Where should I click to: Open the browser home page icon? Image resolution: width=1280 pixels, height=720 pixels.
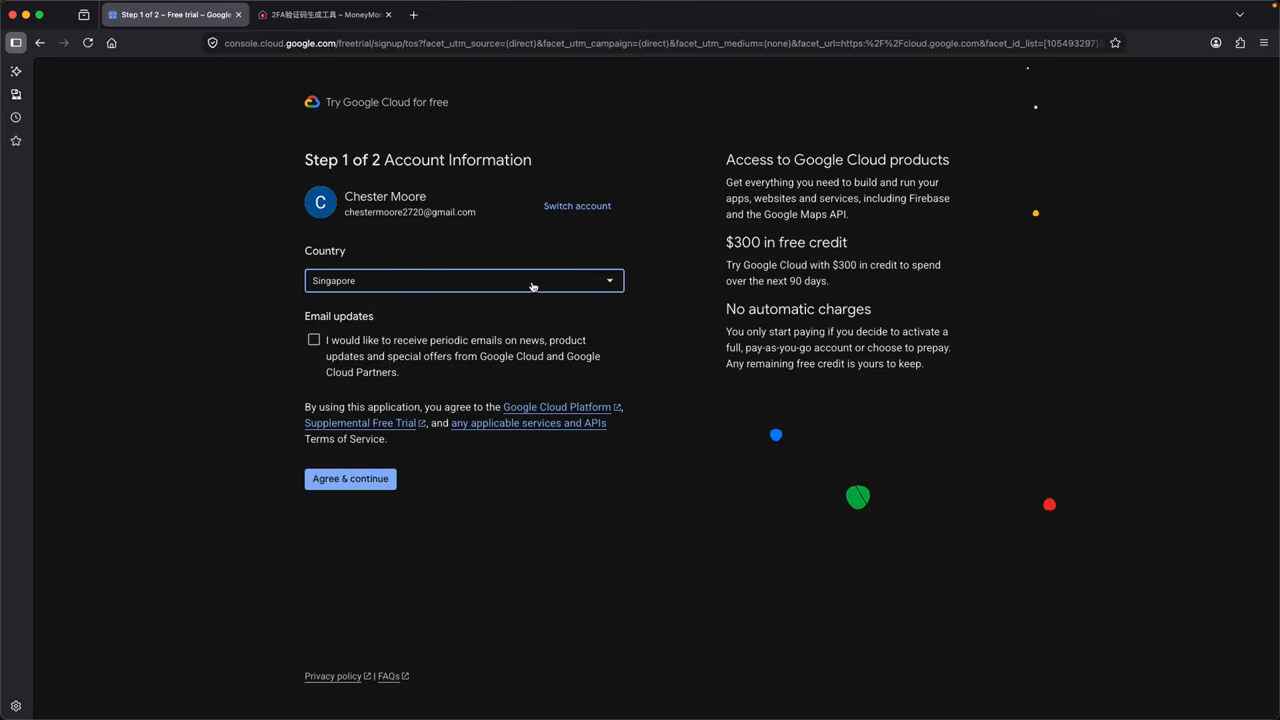pos(112,43)
